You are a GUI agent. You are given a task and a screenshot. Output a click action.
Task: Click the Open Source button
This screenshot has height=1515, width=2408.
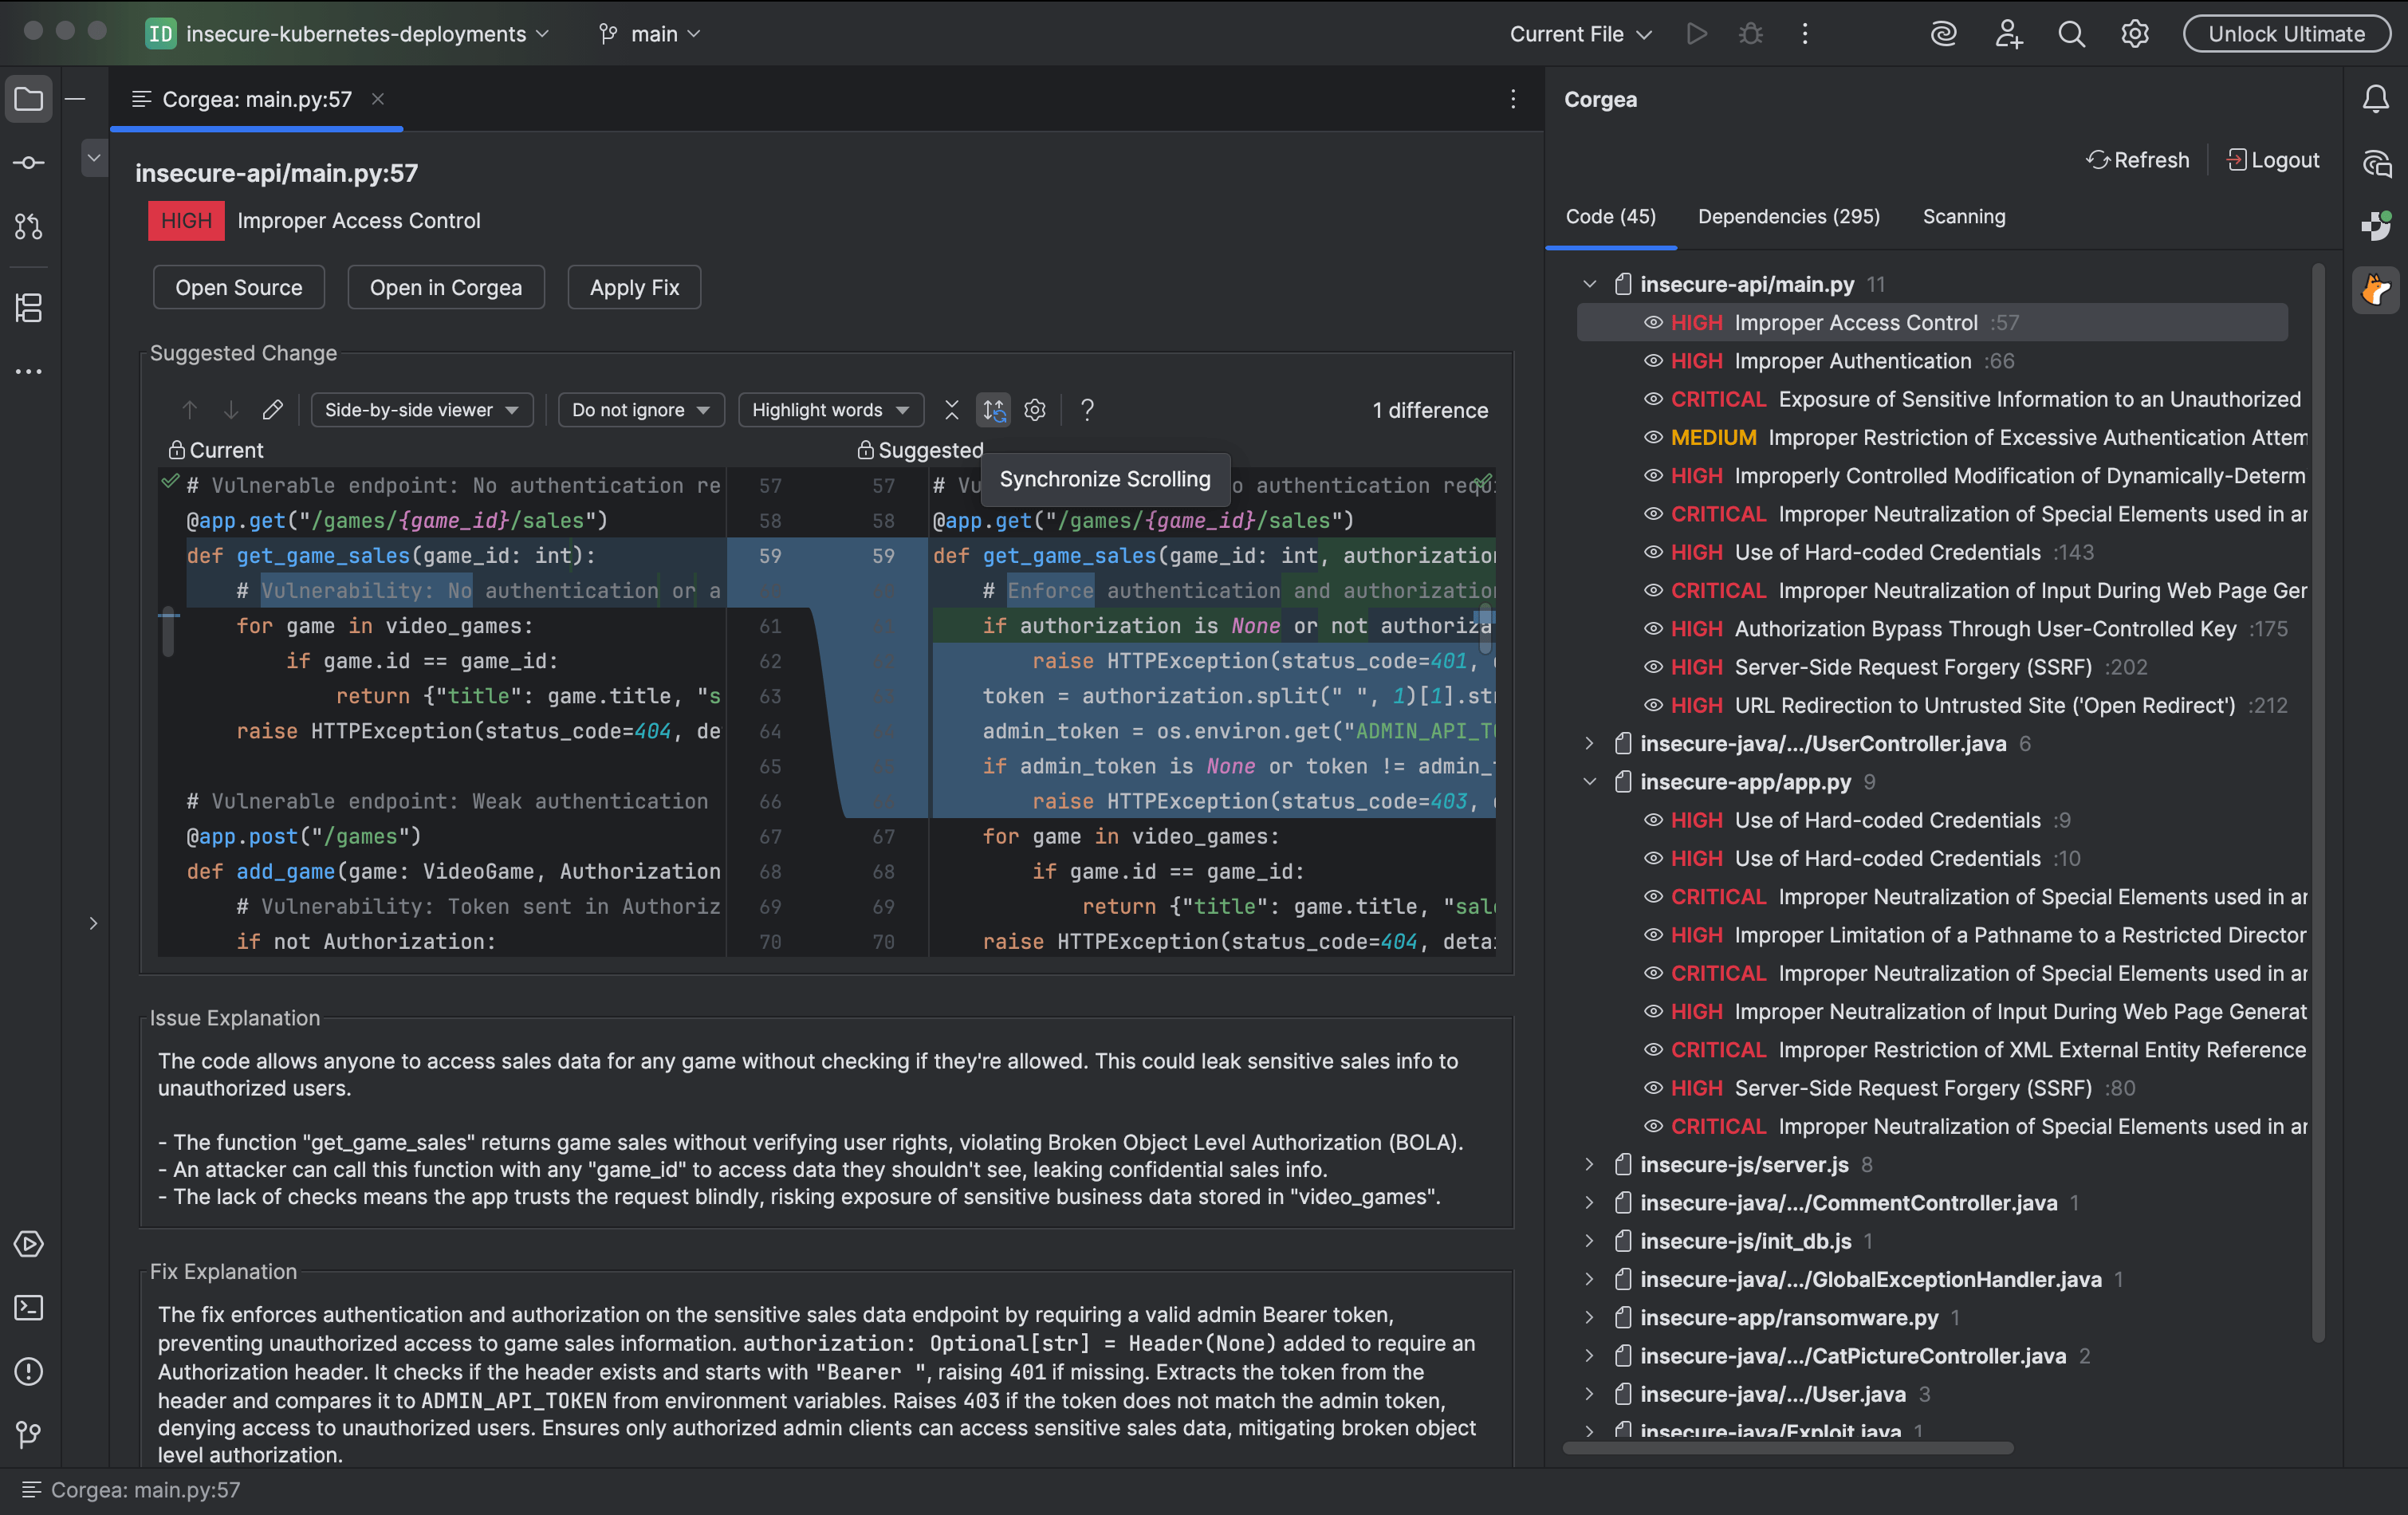[239, 288]
